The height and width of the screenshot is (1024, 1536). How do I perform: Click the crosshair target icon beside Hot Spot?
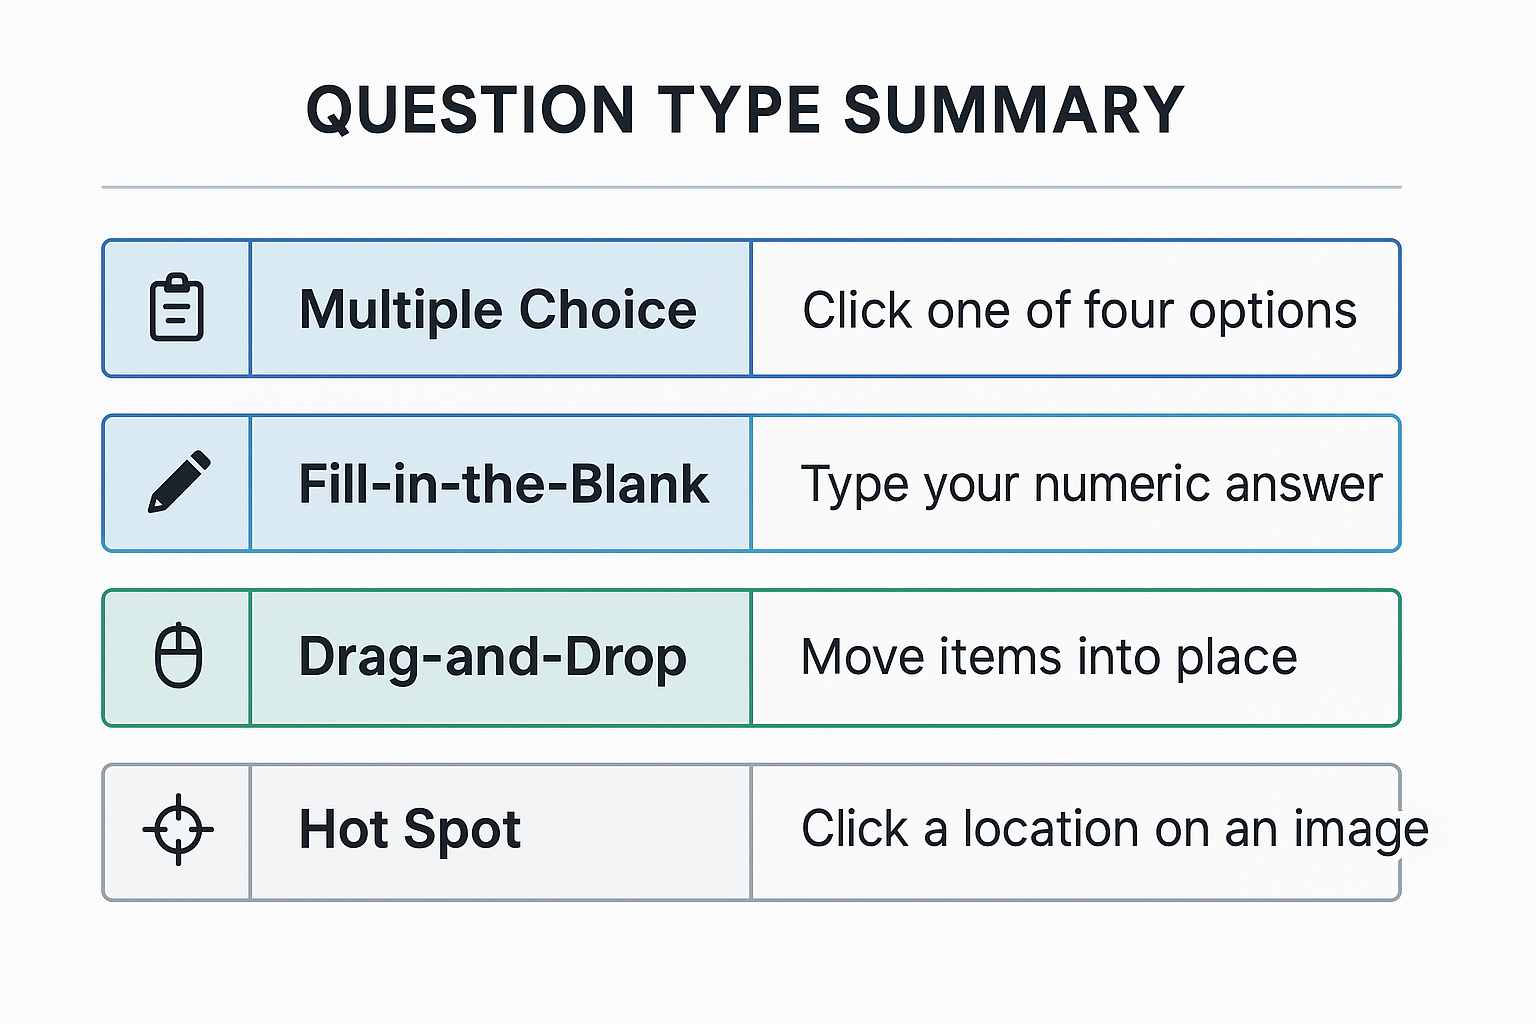(x=178, y=829)
